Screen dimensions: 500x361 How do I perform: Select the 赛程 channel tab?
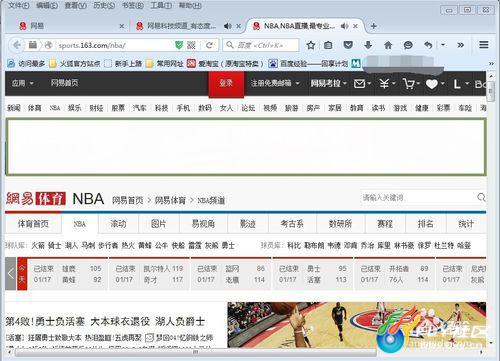click(385, 224)
